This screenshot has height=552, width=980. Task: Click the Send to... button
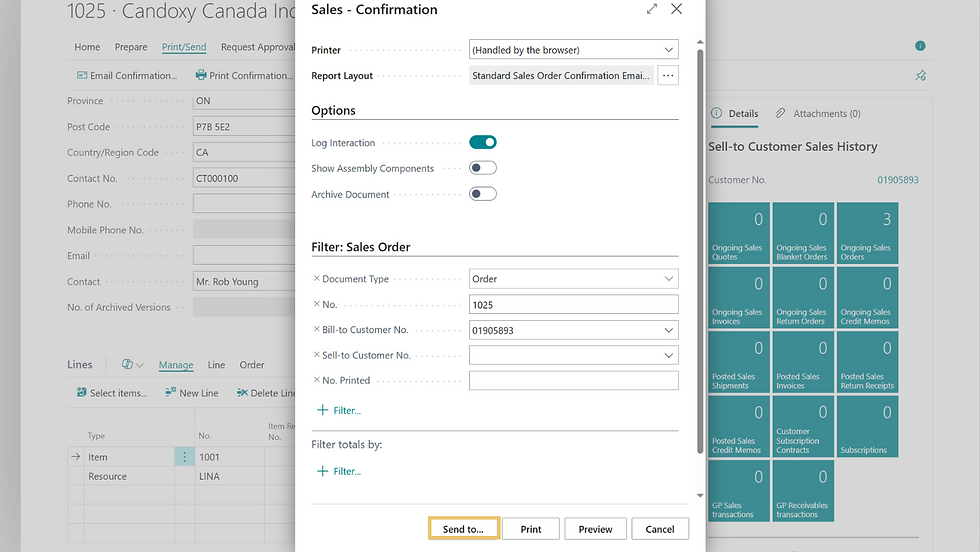(463, 529)
